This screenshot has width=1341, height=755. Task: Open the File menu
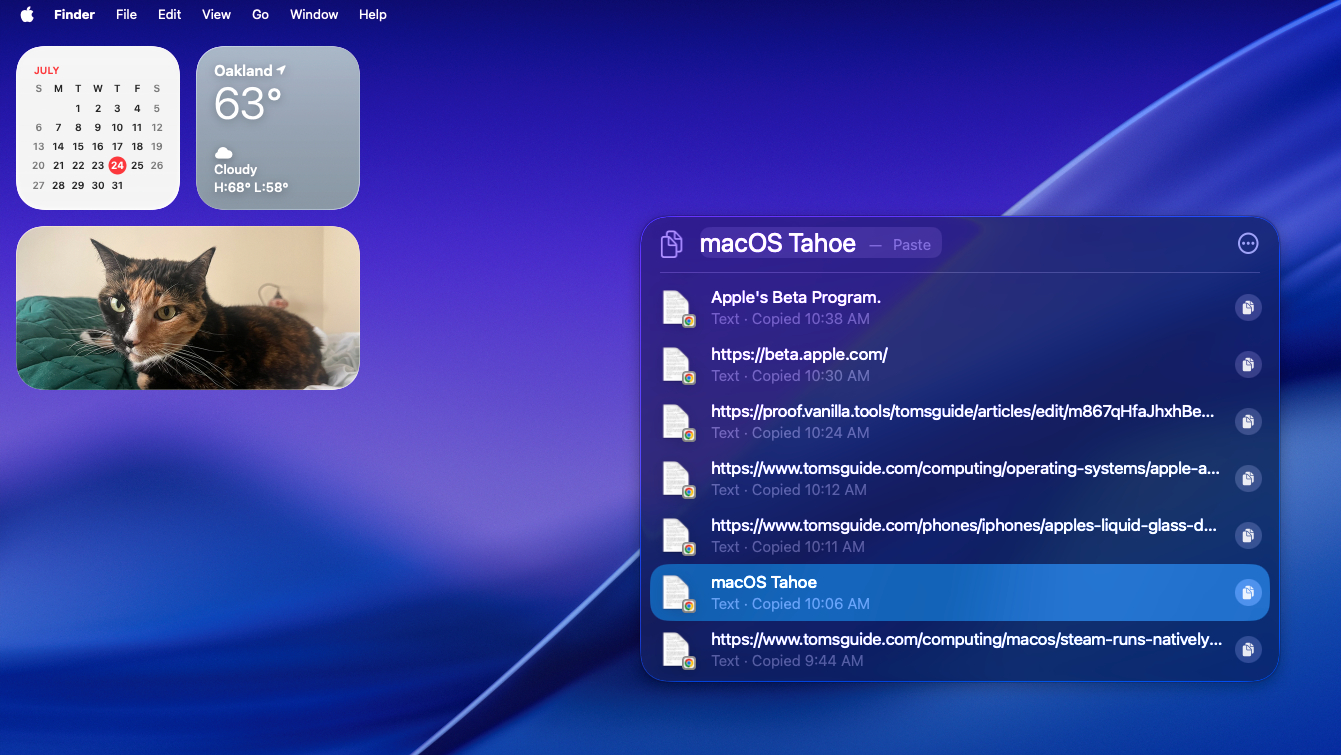(x=126, y=14)
